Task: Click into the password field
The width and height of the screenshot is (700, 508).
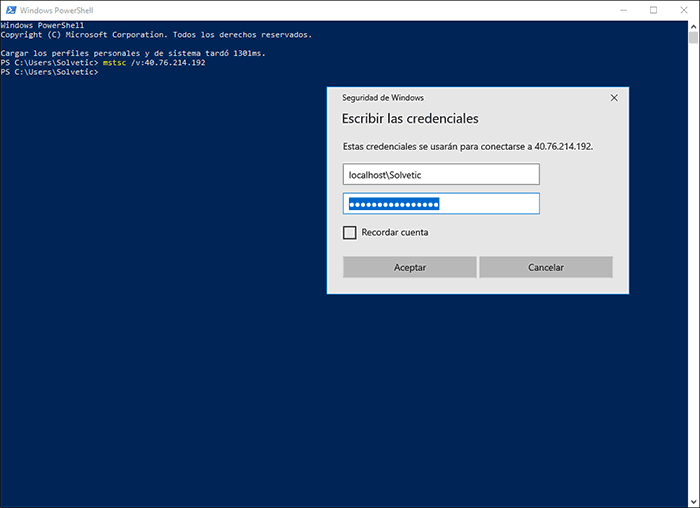Action: tap(441, 204)
